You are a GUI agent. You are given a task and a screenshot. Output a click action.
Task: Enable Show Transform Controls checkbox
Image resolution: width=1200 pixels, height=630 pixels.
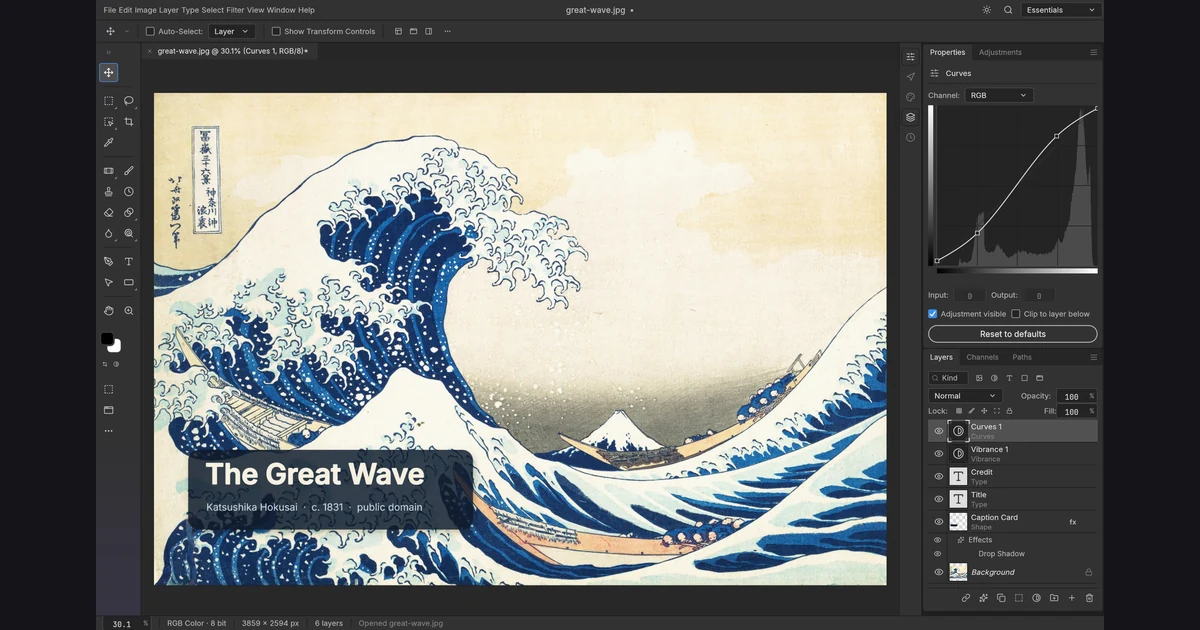click(x=276, y=31)
